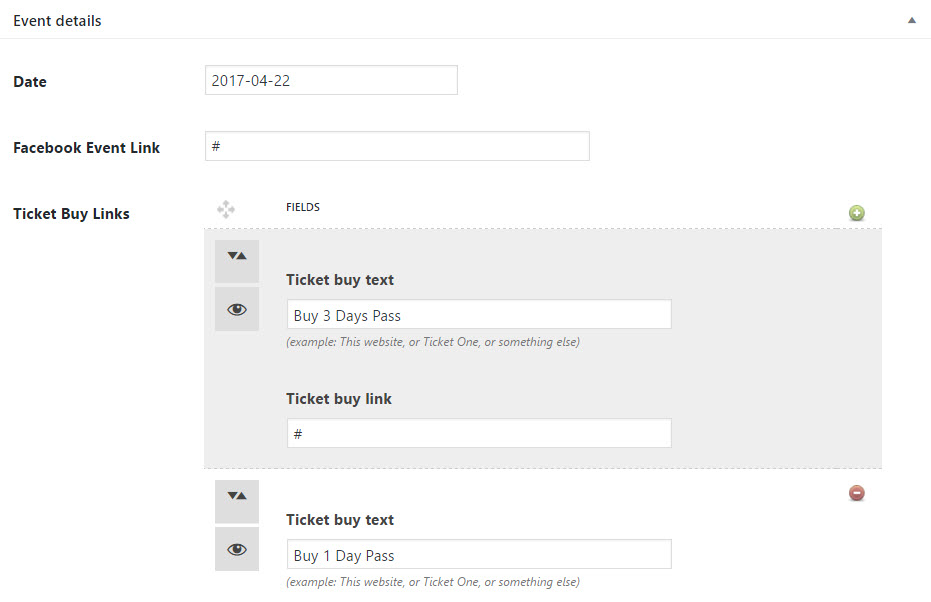
Task: Click reorder arrows of Buy 1 Day Pass row
Action: (237, 496)
